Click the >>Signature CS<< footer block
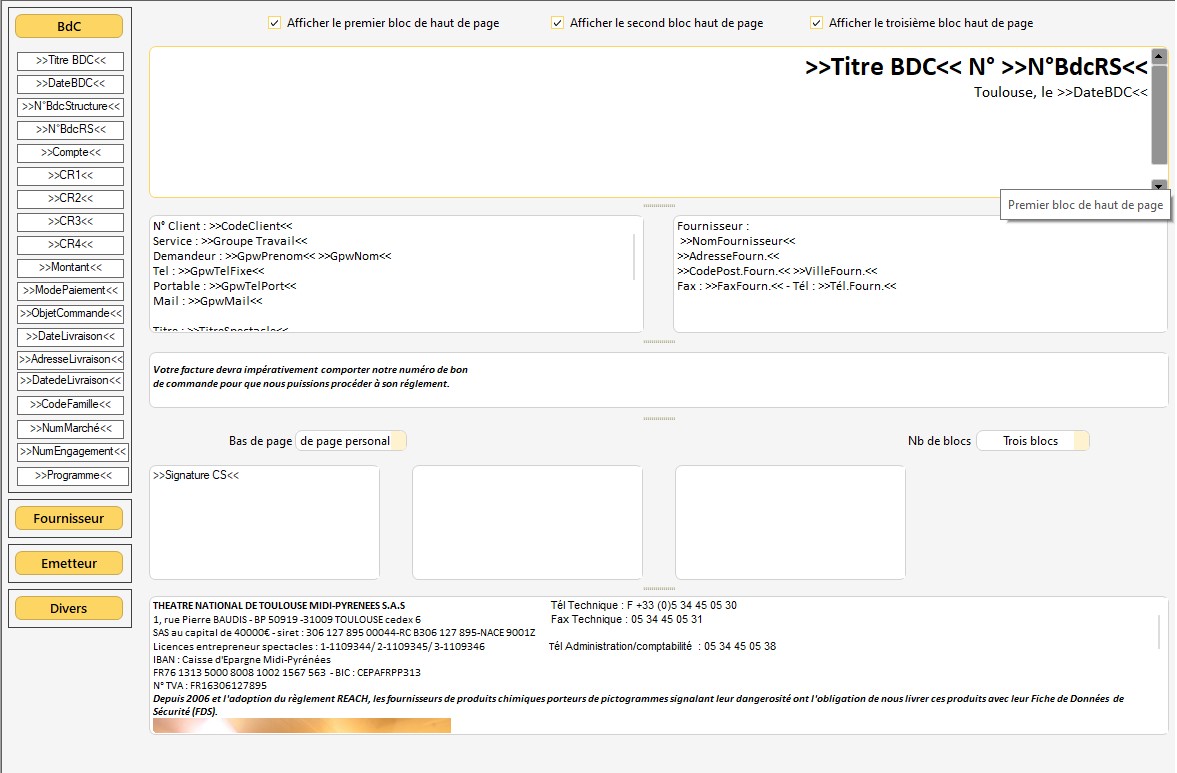The width and height of the screenshot is (1177, 773). tap(264, 521)
